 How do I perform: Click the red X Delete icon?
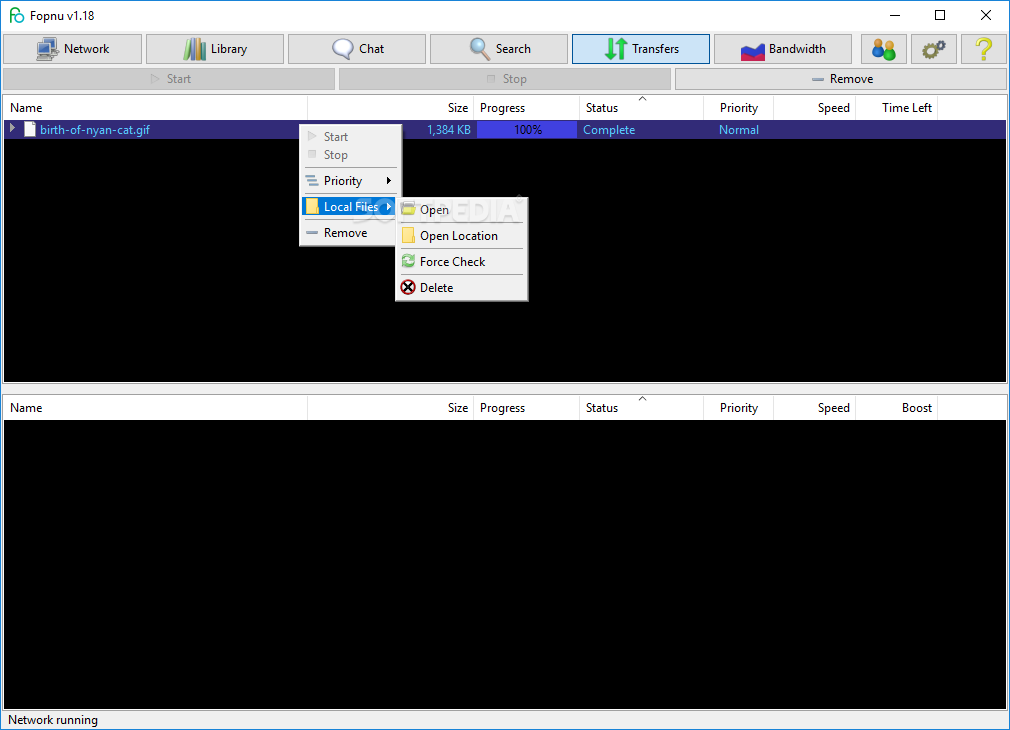tap(408, 287)
